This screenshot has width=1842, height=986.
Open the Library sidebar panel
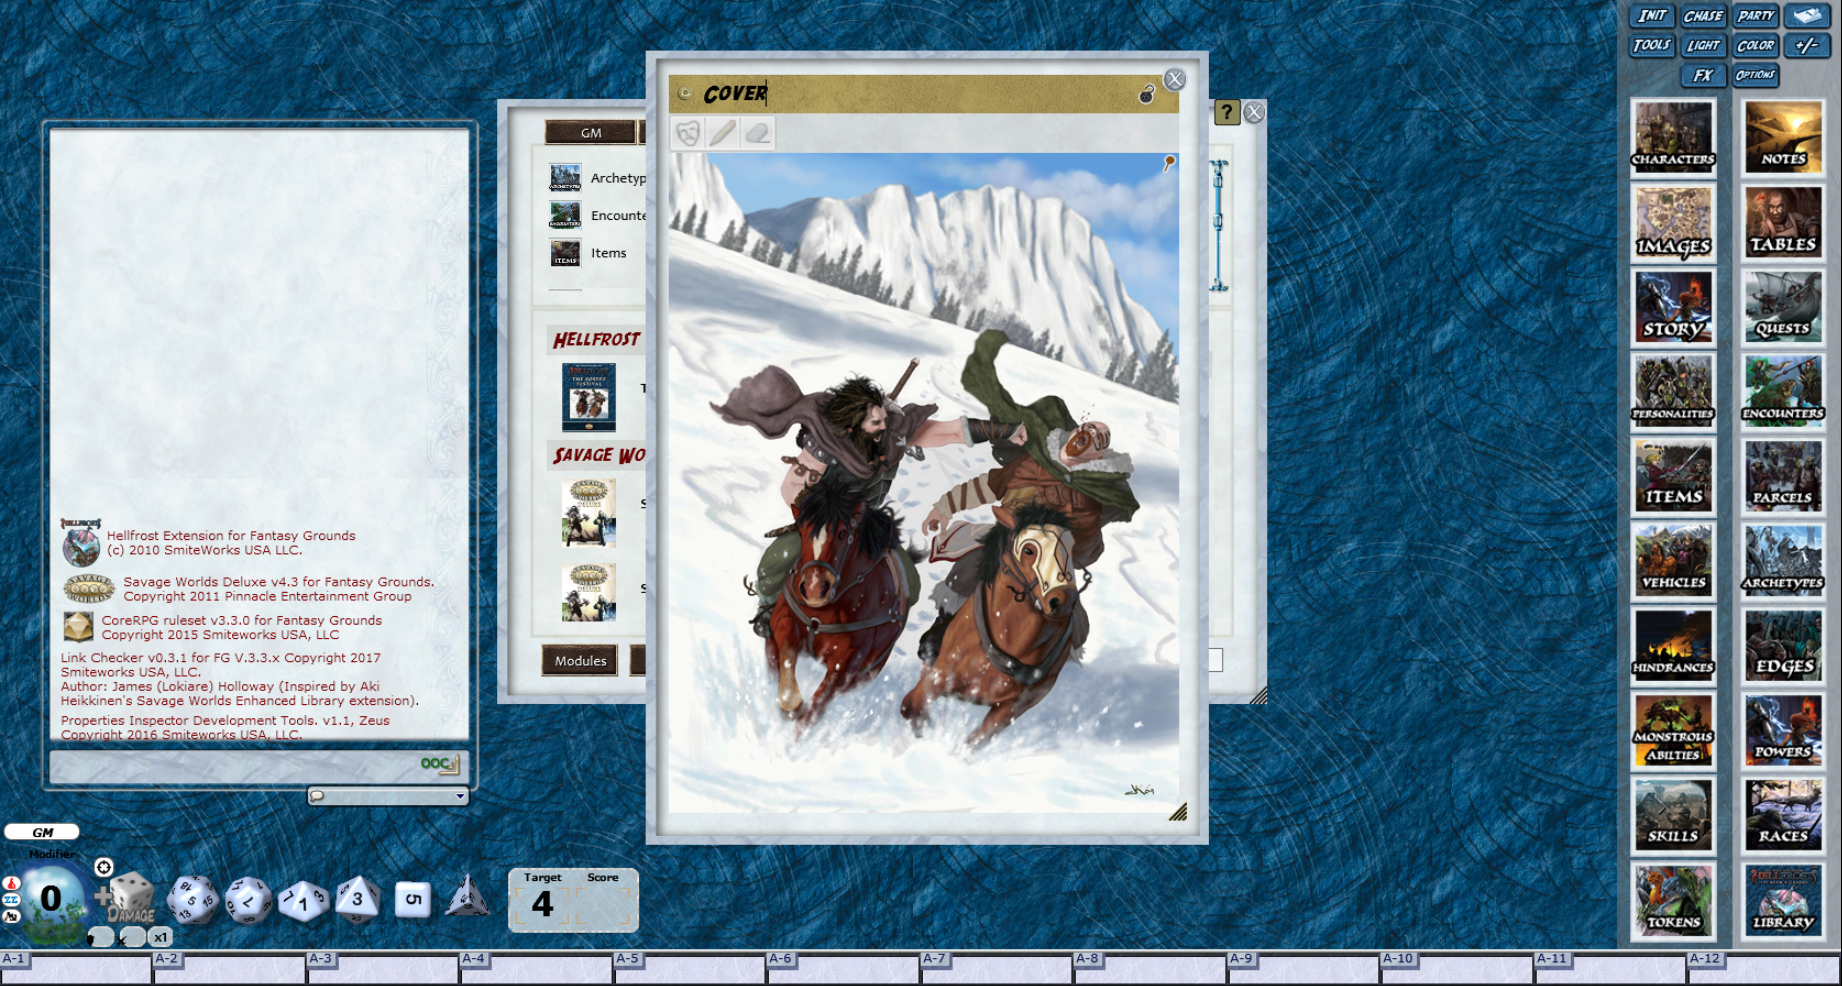pyautogui.click(x=1783, y=902)
